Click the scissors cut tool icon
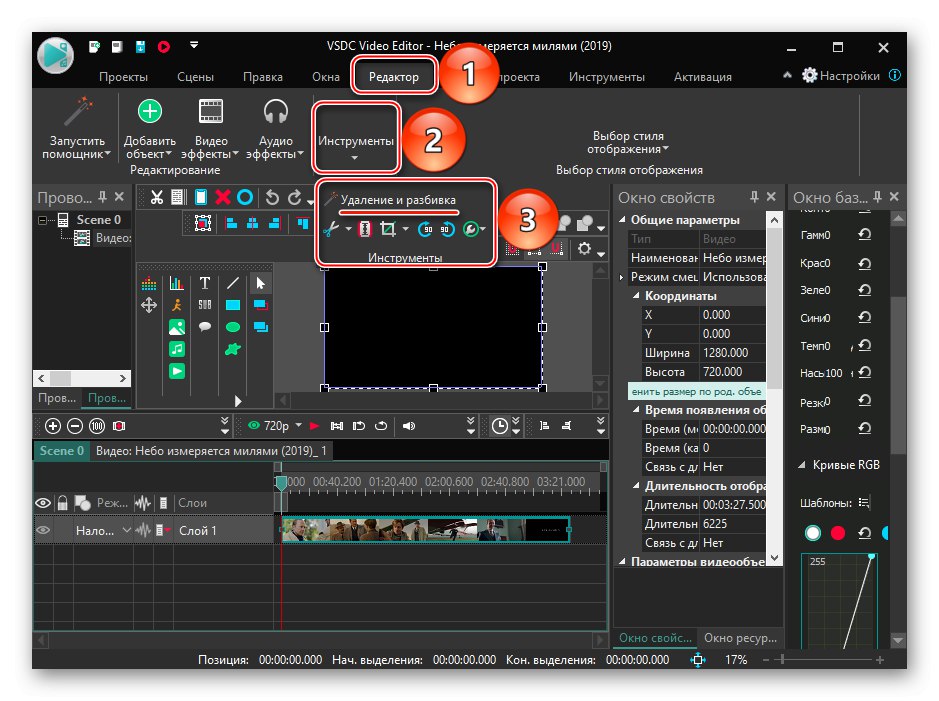Image resolution: width=939 pixels, height=701 pixels. tap(331, 229)
